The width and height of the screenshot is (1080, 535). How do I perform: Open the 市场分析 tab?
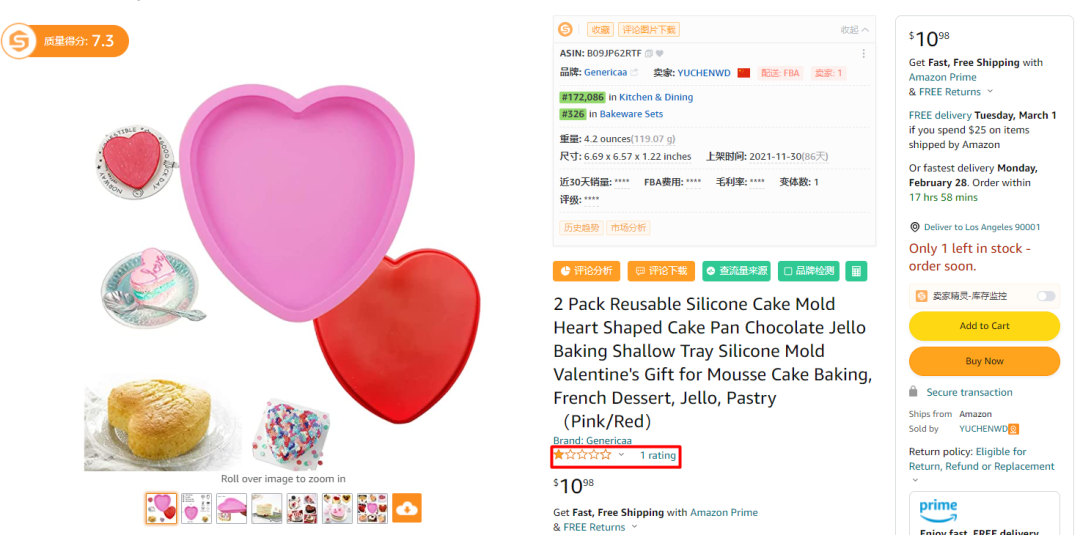[x=628, y=228]
